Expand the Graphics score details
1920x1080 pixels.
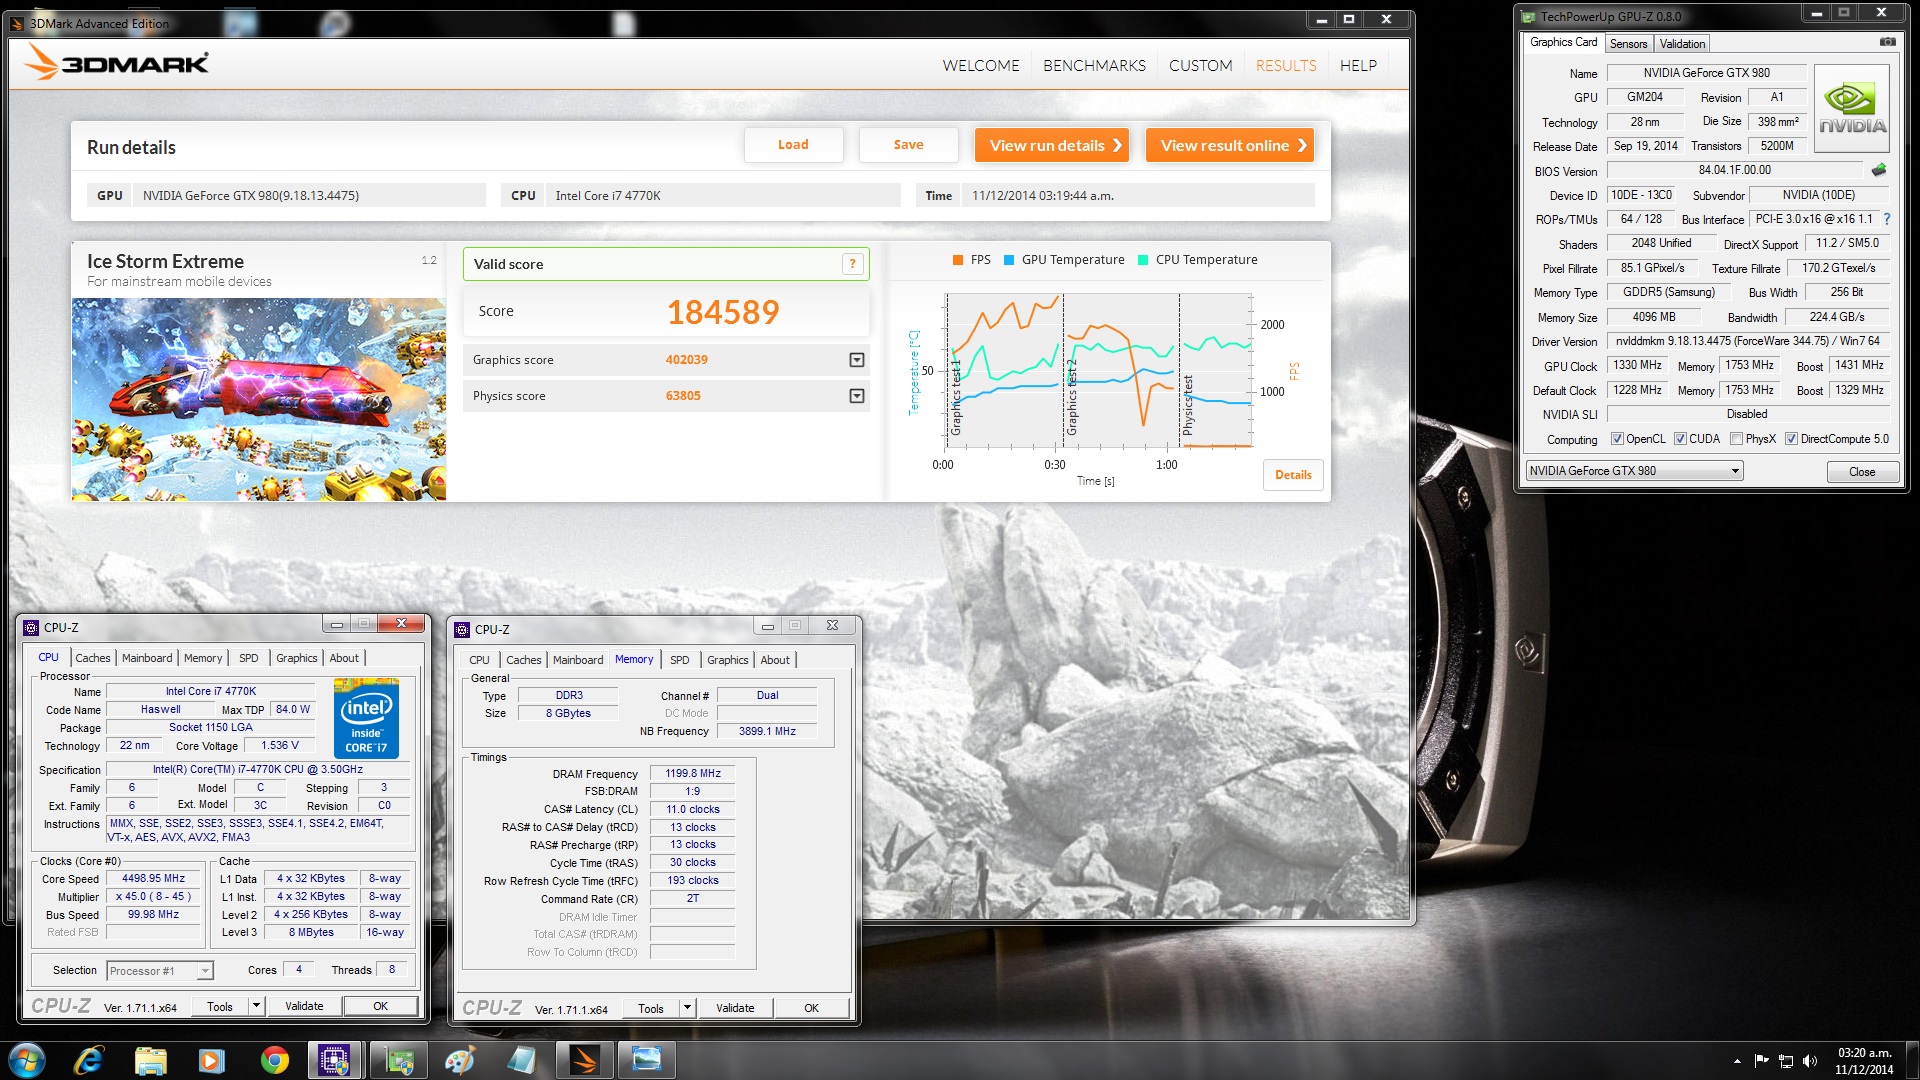(857, 360)
